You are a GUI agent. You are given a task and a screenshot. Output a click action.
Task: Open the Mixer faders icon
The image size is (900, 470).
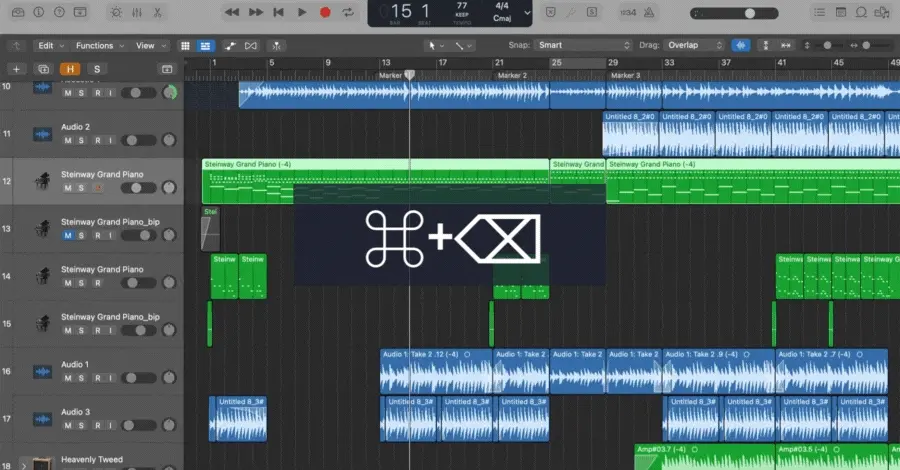tap(137, 12)
